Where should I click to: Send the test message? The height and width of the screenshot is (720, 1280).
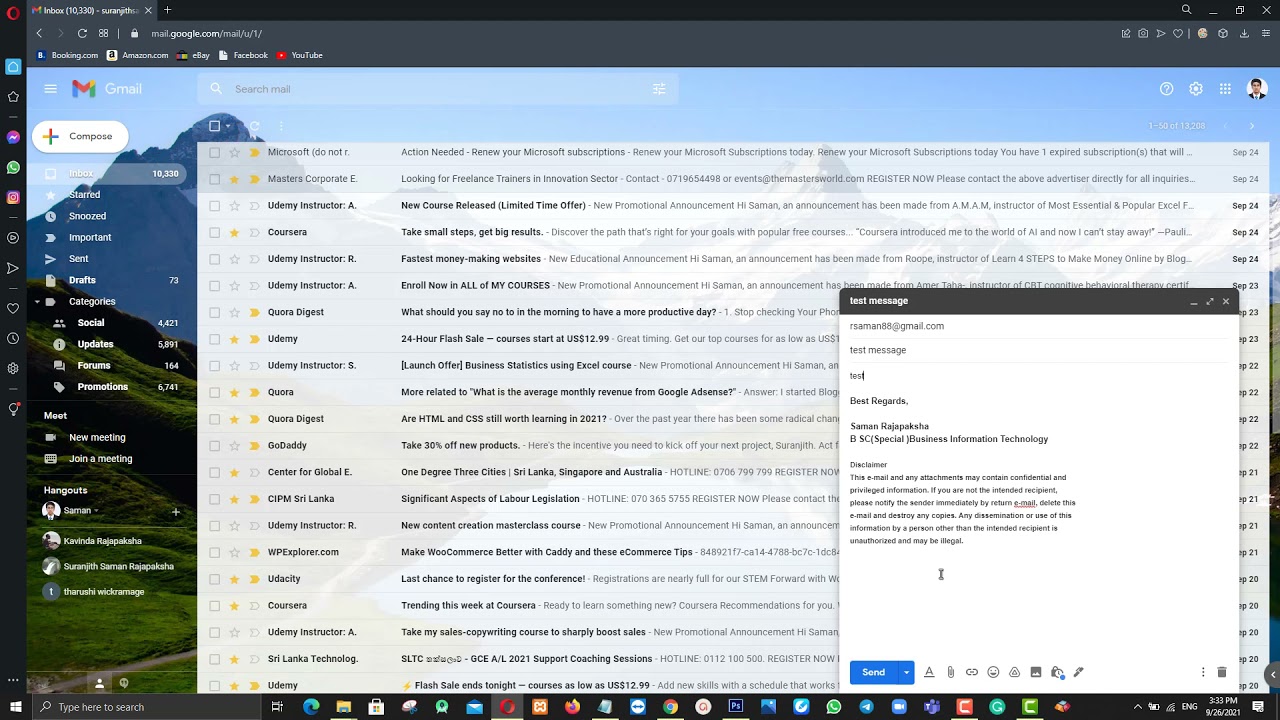[874, 672]
